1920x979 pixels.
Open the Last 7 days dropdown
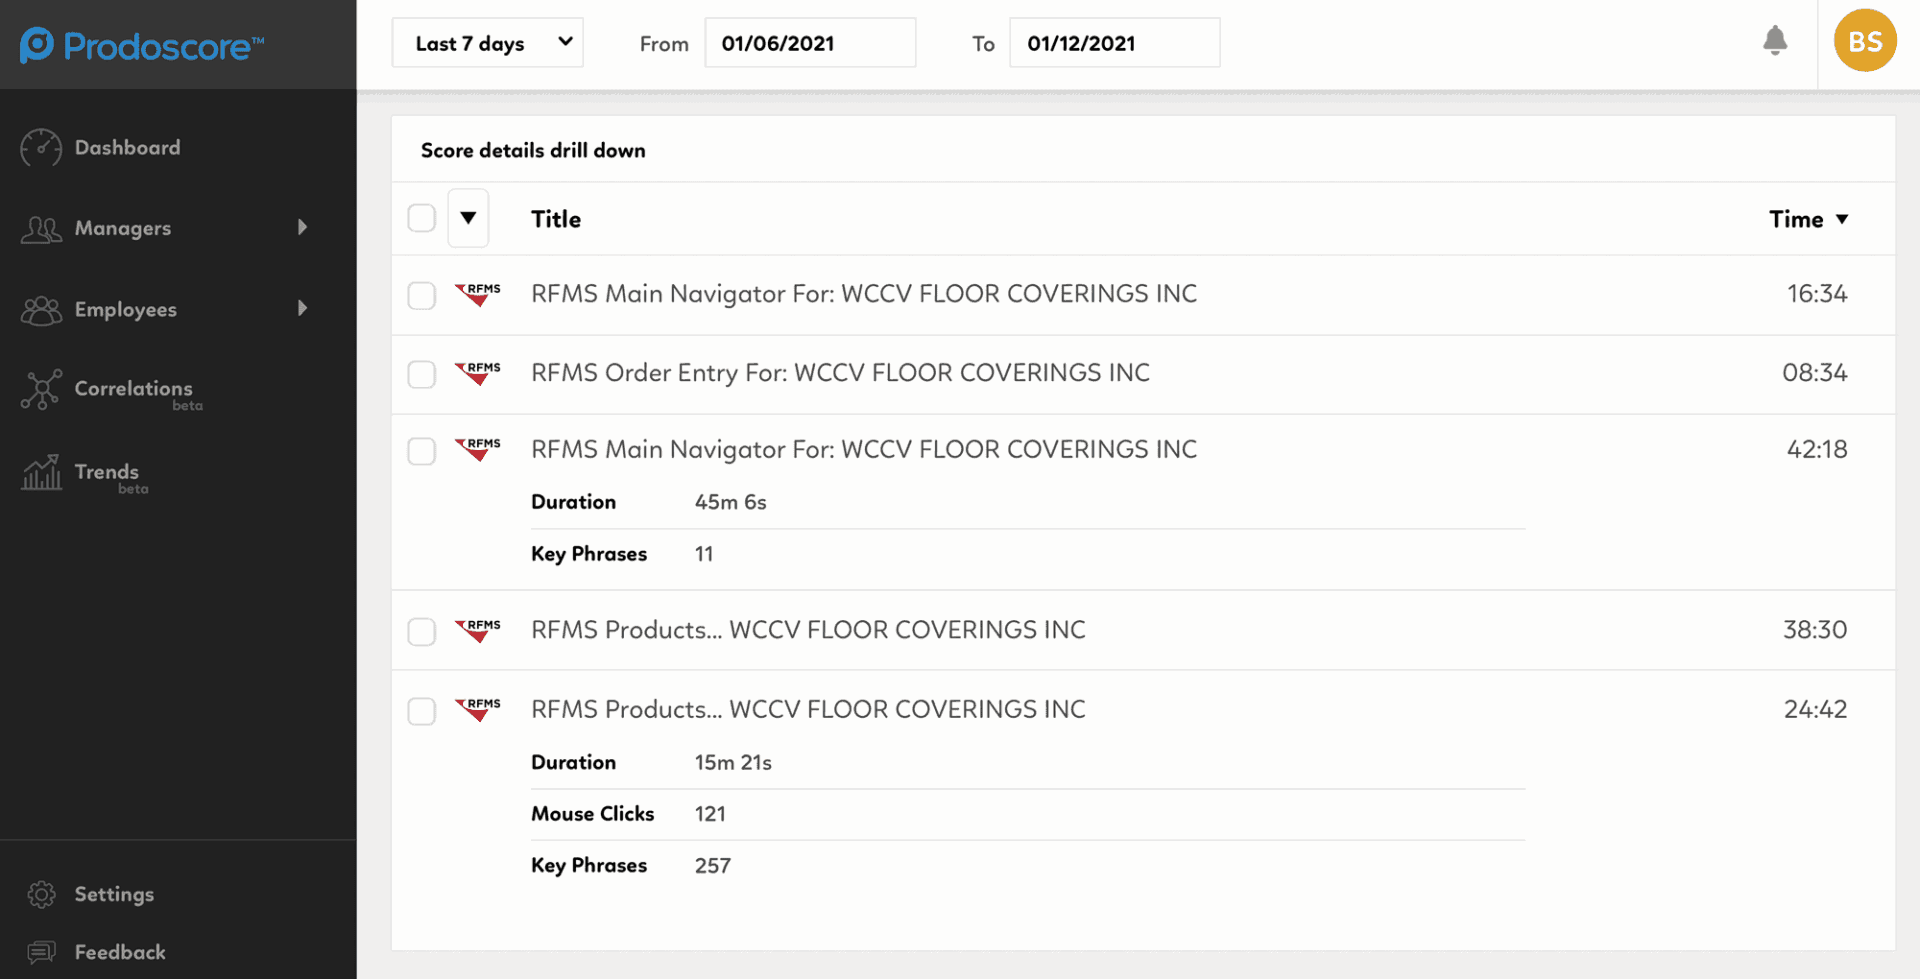pos(487,43)
